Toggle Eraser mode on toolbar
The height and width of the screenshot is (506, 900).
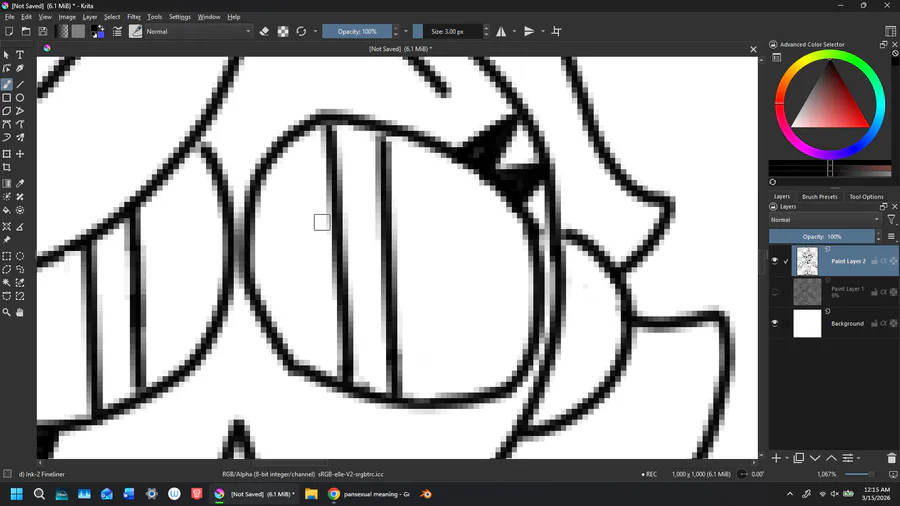[264, 32]
